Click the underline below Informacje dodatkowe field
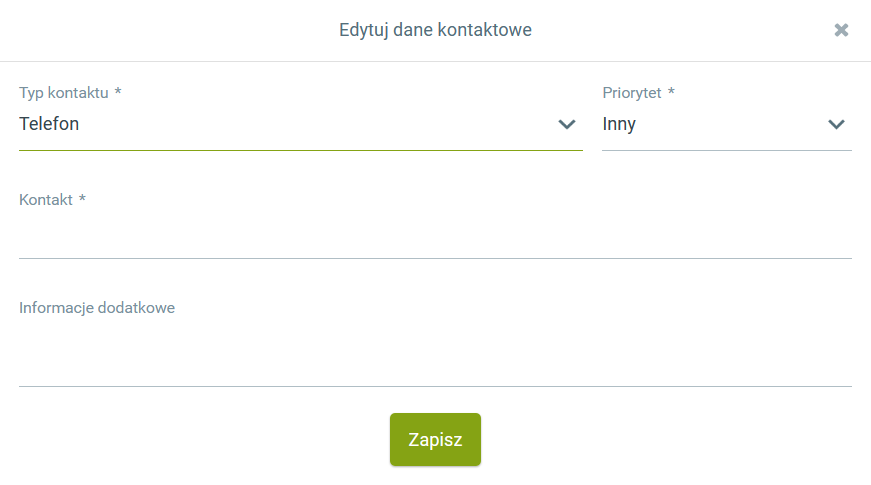This screenshot has width=871, height=485. (x=435, y=386)
